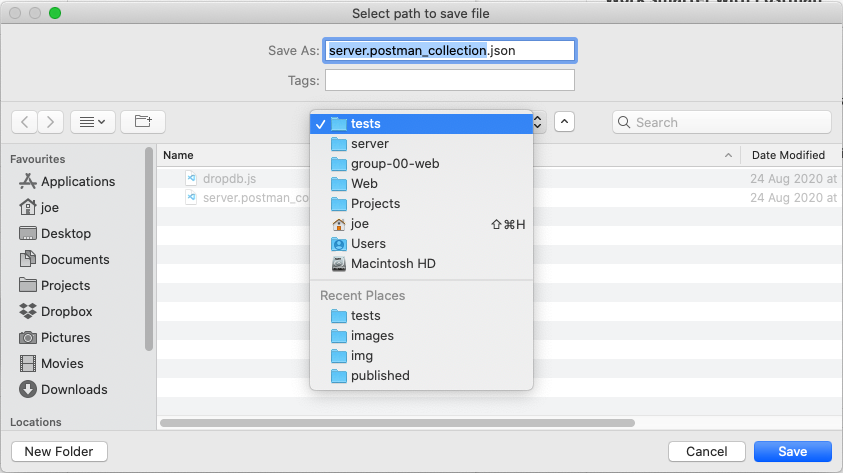
Task: Open Dropbox in the sidebar
Action: coord(55,311)
